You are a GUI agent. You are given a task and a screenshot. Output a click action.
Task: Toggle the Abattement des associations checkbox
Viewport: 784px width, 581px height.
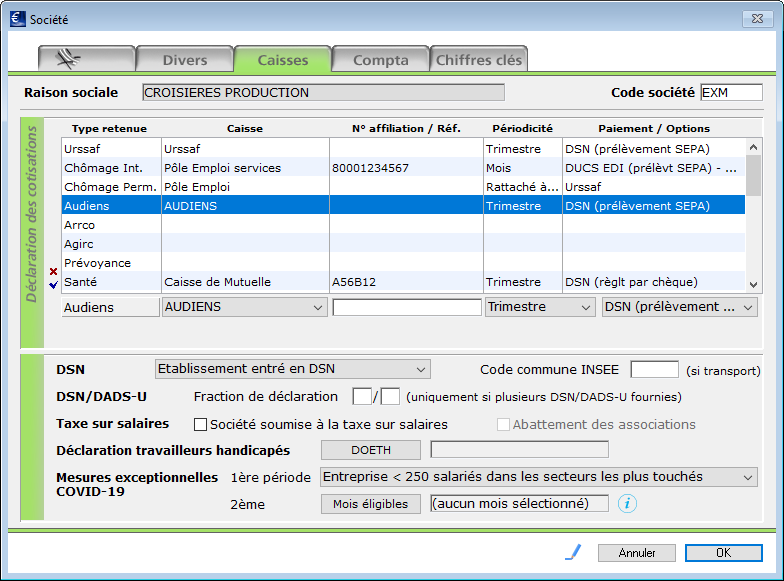pyautogui.click(x=503, y=424)
